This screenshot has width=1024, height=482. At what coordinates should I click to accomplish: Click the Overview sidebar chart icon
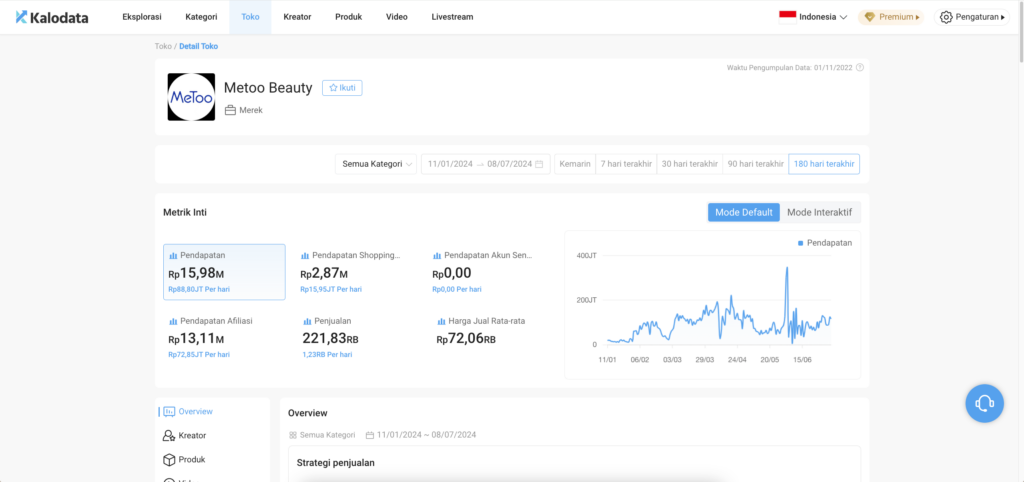pyautogui.click(x=169, y=411)
